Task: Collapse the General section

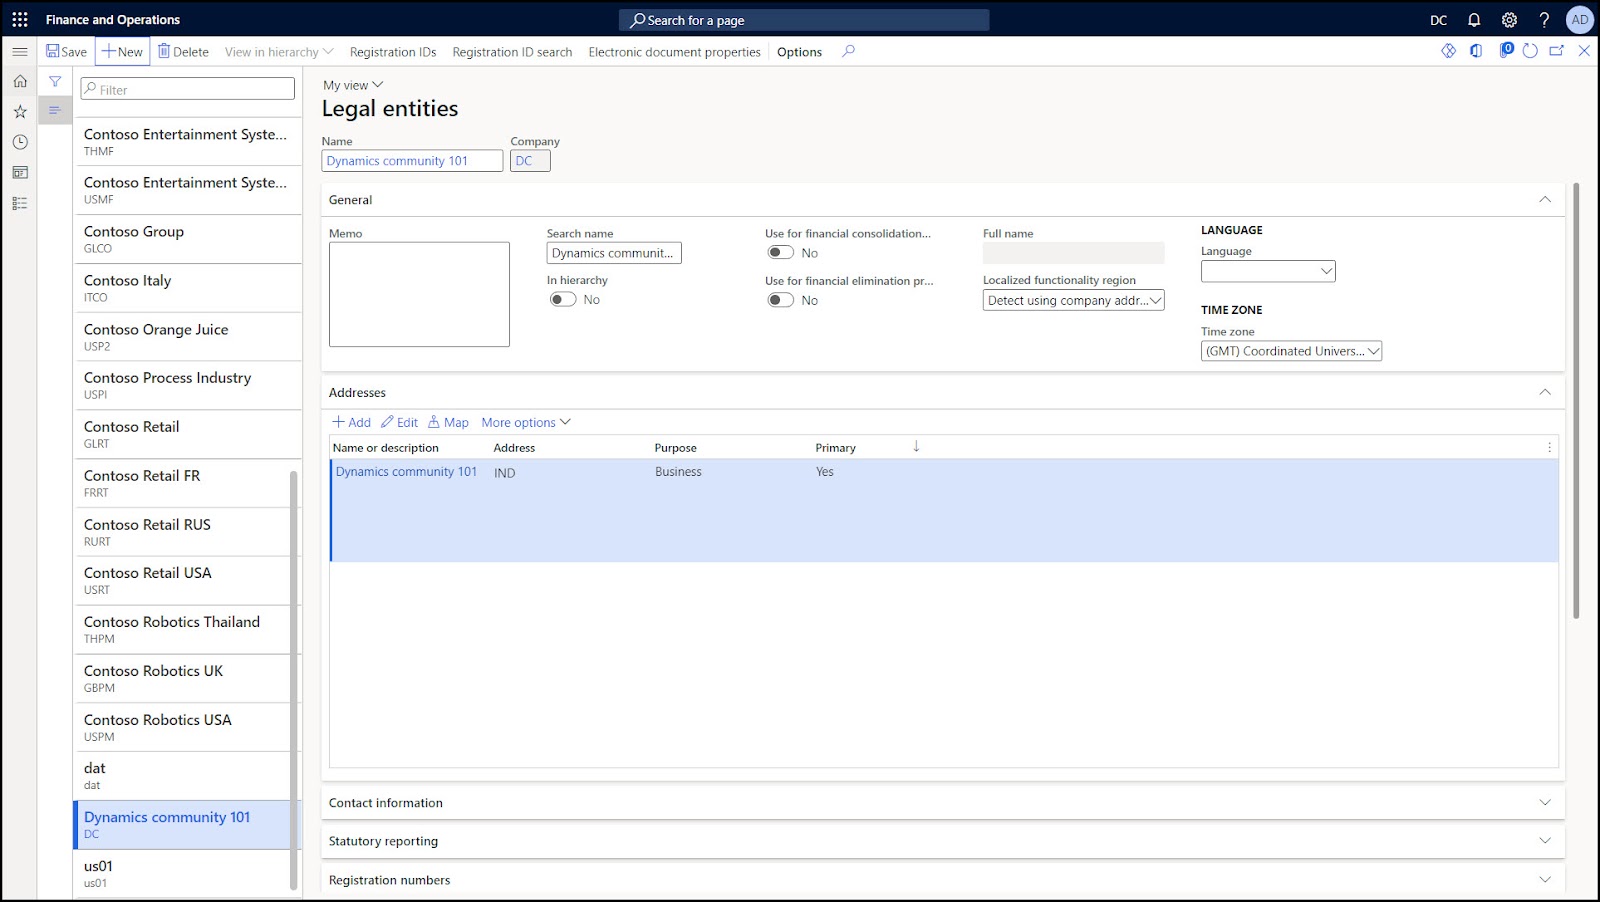Action: click(1545, 200)
